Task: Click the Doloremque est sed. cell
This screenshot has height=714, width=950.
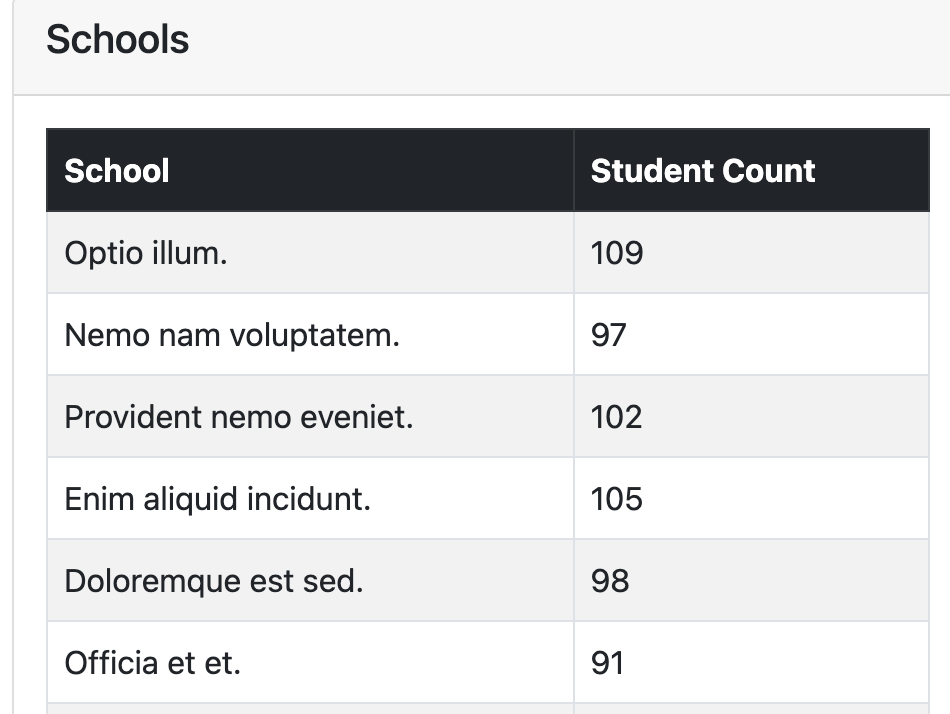Action: tap(310, 581)
